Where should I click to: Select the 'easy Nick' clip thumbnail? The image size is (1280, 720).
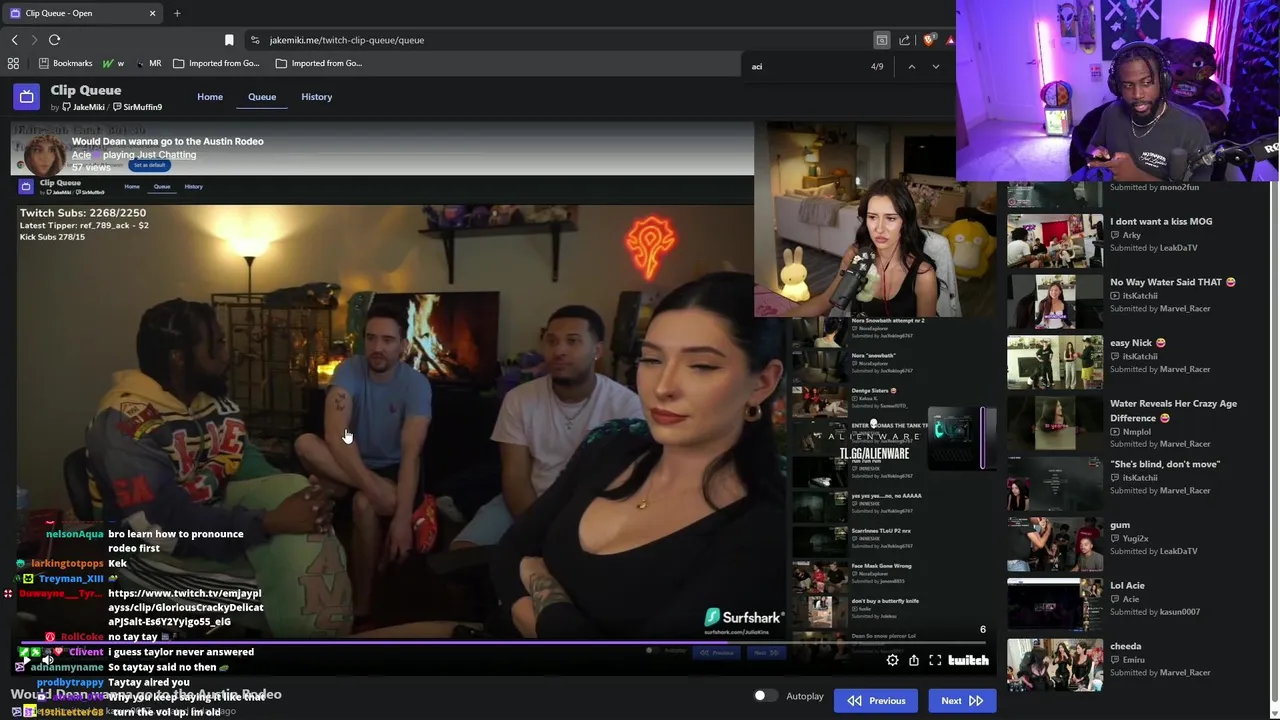point(1055,361)
